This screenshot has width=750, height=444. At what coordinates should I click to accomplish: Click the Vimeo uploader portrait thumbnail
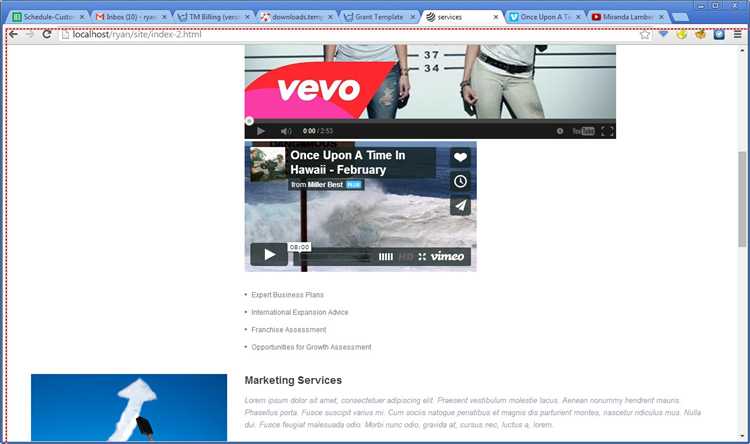pos(267,164)
